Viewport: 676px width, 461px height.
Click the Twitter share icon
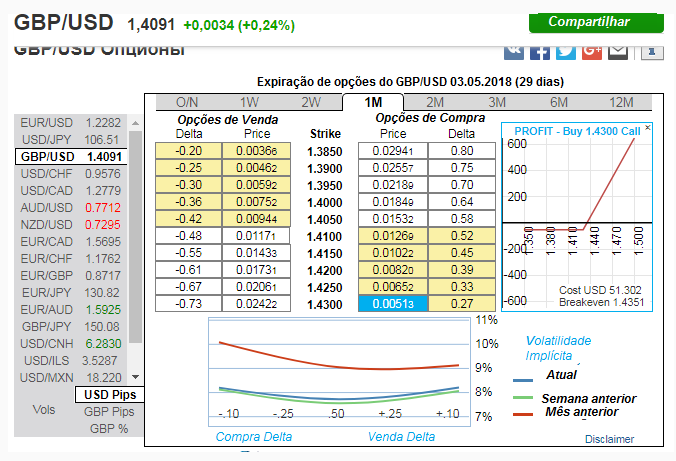(566, 50)
